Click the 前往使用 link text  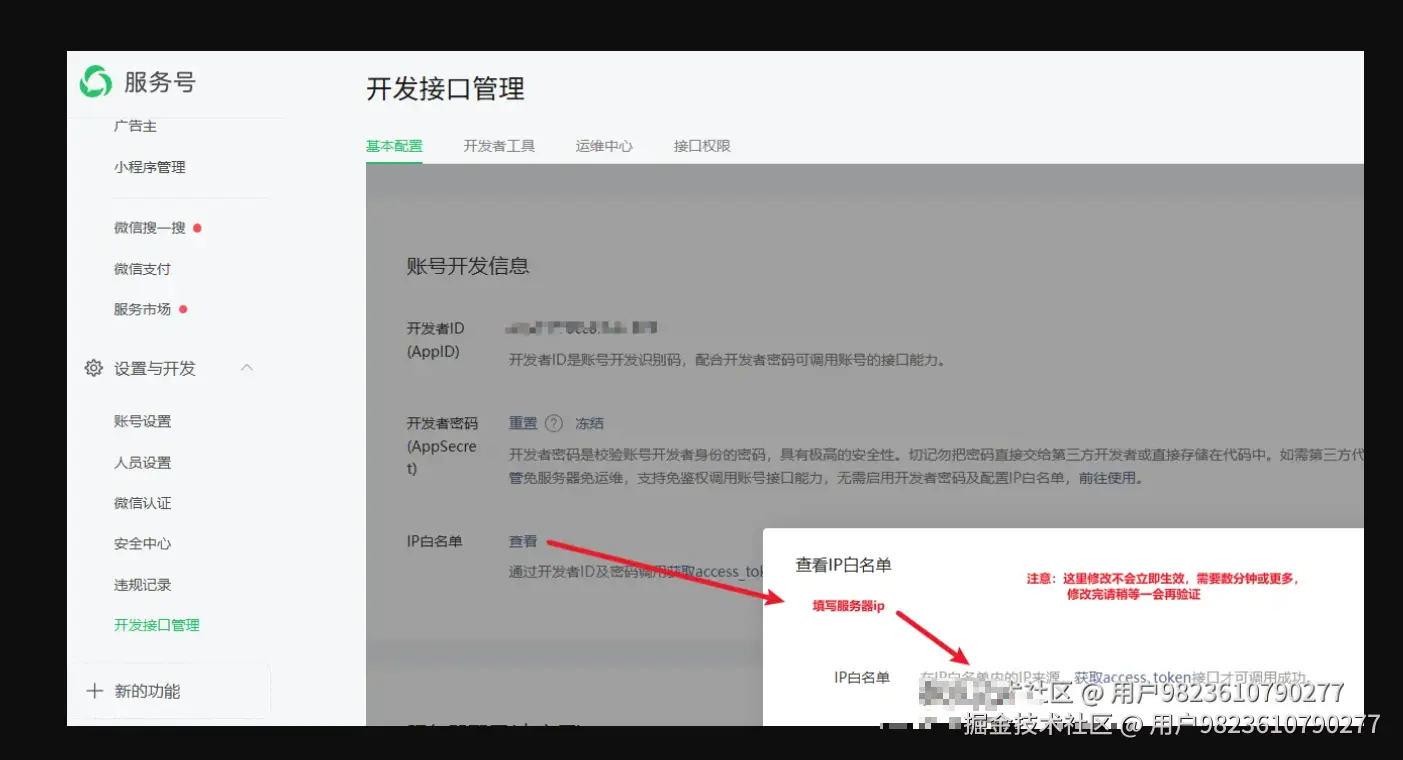pyautogui.click(x=1108, y=478)
